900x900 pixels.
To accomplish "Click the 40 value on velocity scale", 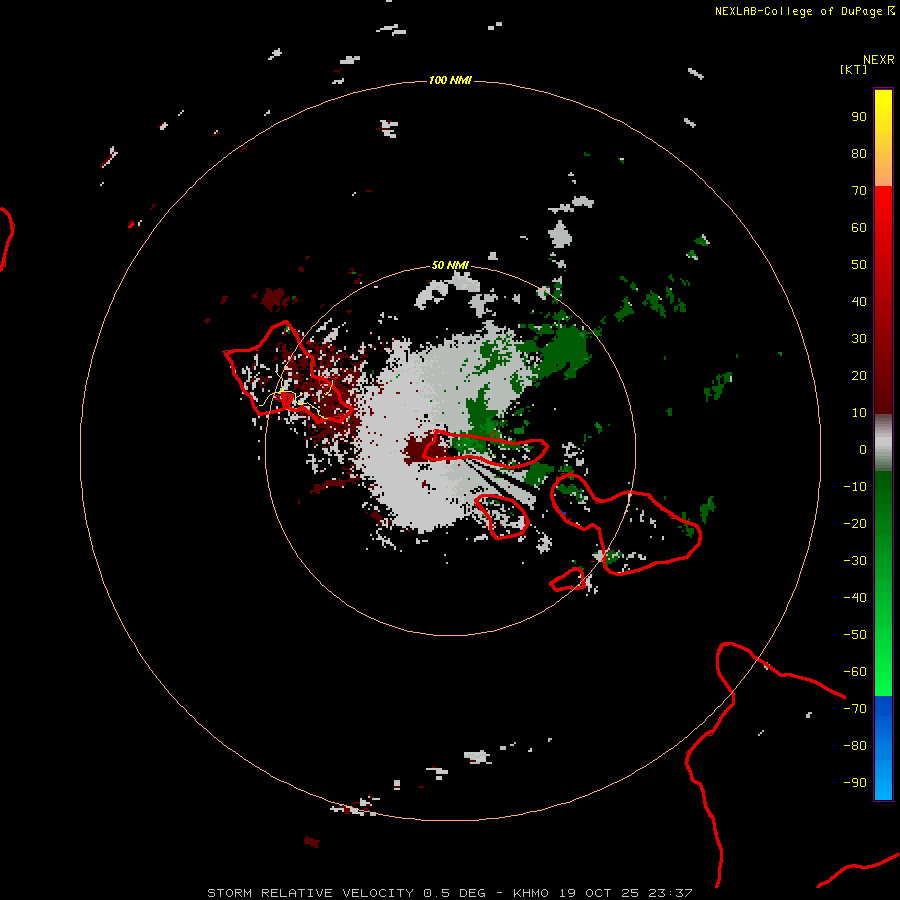I will tap(859, 301).
